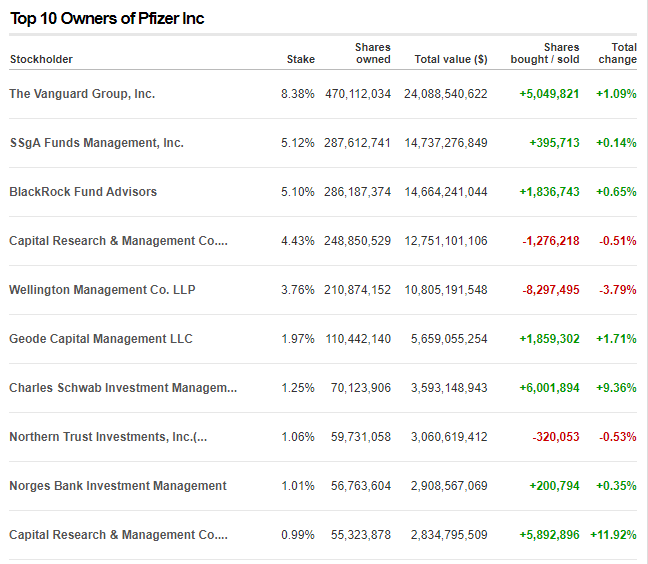
Task: Select Wellington's -8,297,495 shares sold value
Action: pyautogui.click(x=550, y=290)
